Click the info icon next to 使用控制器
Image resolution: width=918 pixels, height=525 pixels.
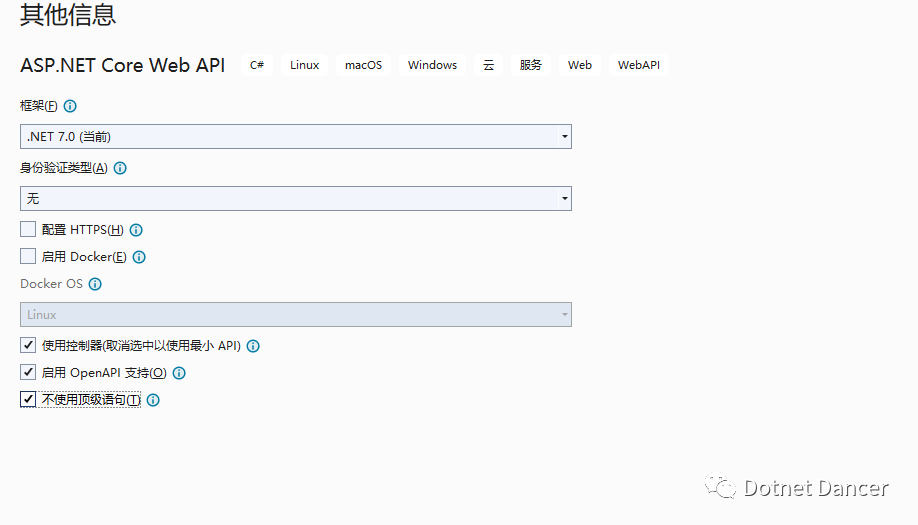tap(253, 346)
